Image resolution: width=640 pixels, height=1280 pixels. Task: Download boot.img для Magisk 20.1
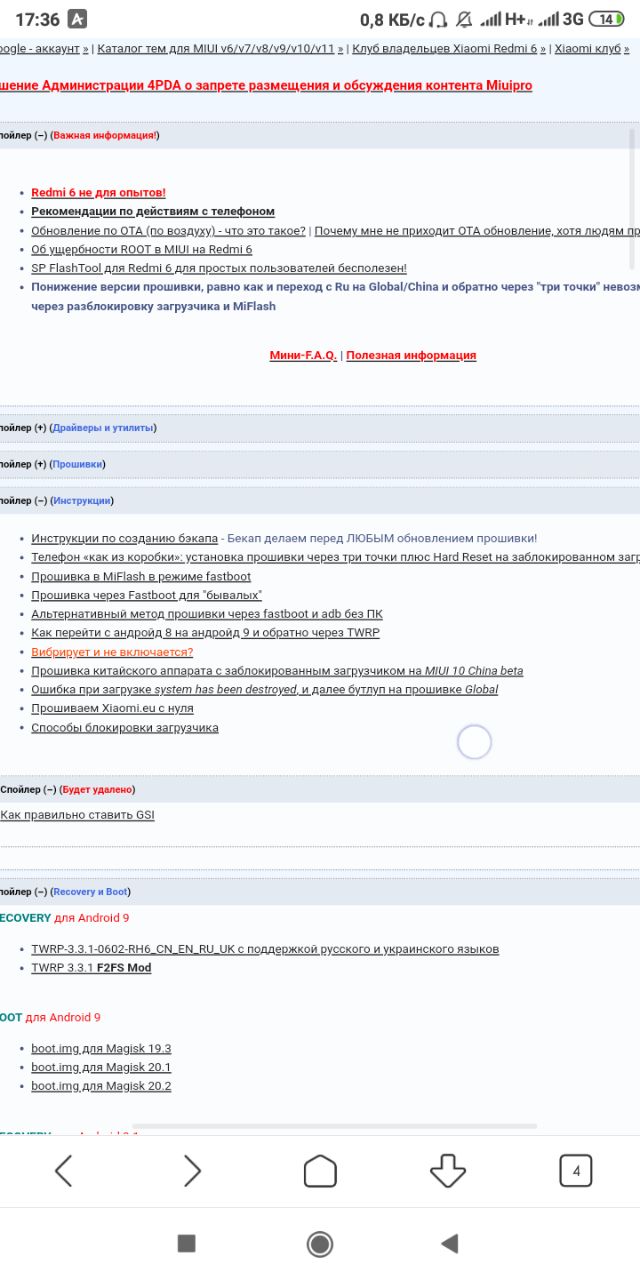click(x=101, y=1067)
